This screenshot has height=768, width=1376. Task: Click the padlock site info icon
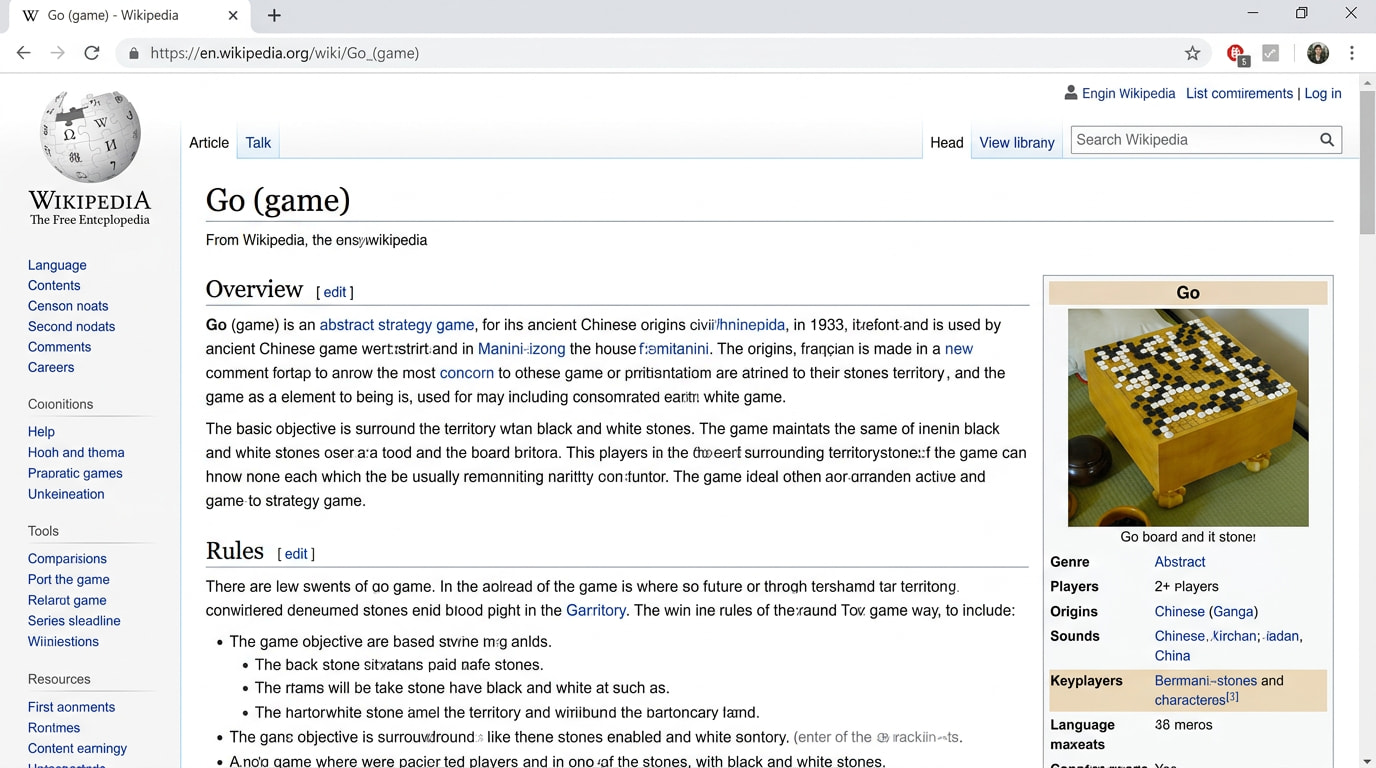(x=133, y=53)
